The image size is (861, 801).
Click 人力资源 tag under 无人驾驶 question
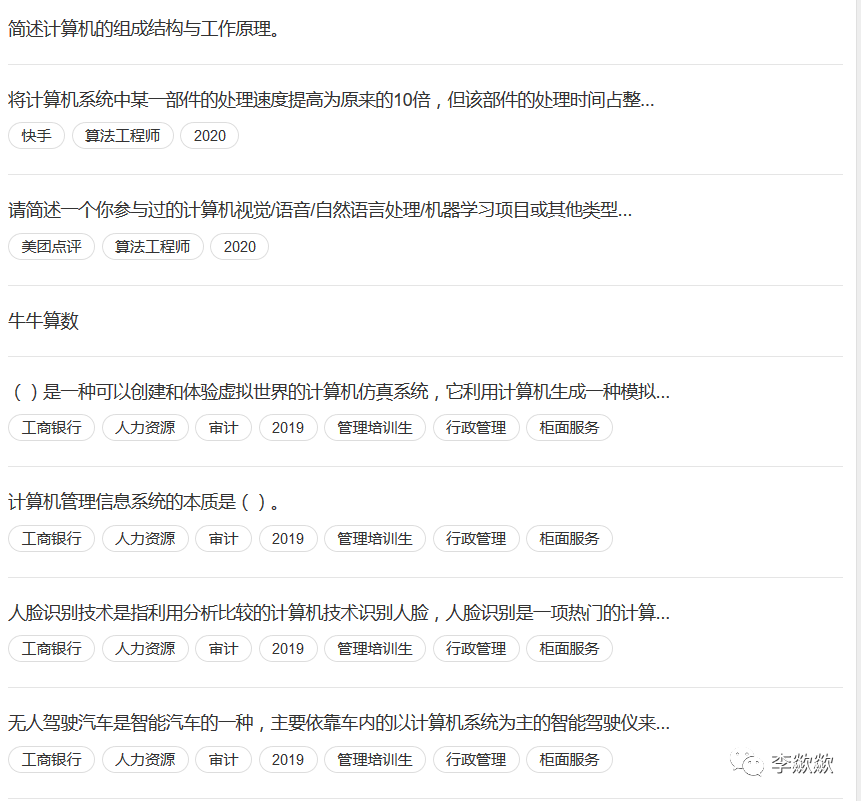145,759
